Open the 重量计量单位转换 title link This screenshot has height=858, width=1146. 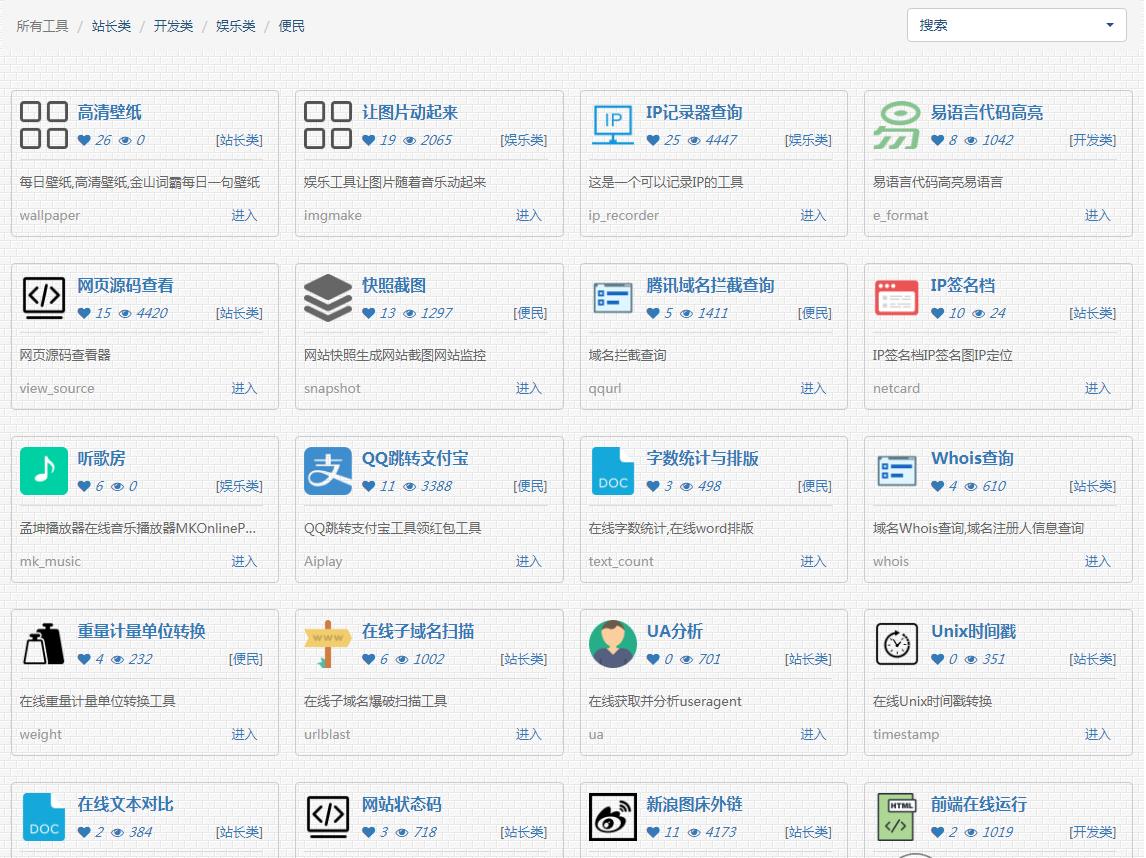[x=142, y=632]
